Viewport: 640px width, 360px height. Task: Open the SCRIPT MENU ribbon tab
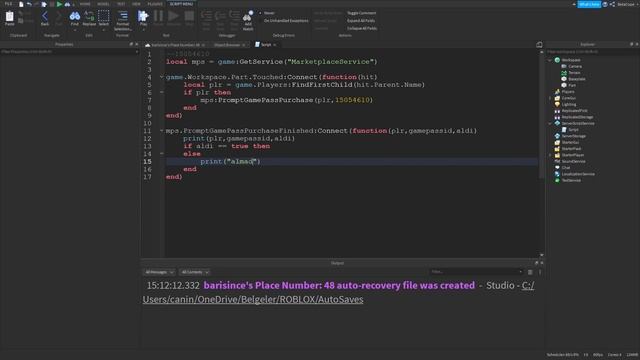pyautogui.click(x=181, y=4)
